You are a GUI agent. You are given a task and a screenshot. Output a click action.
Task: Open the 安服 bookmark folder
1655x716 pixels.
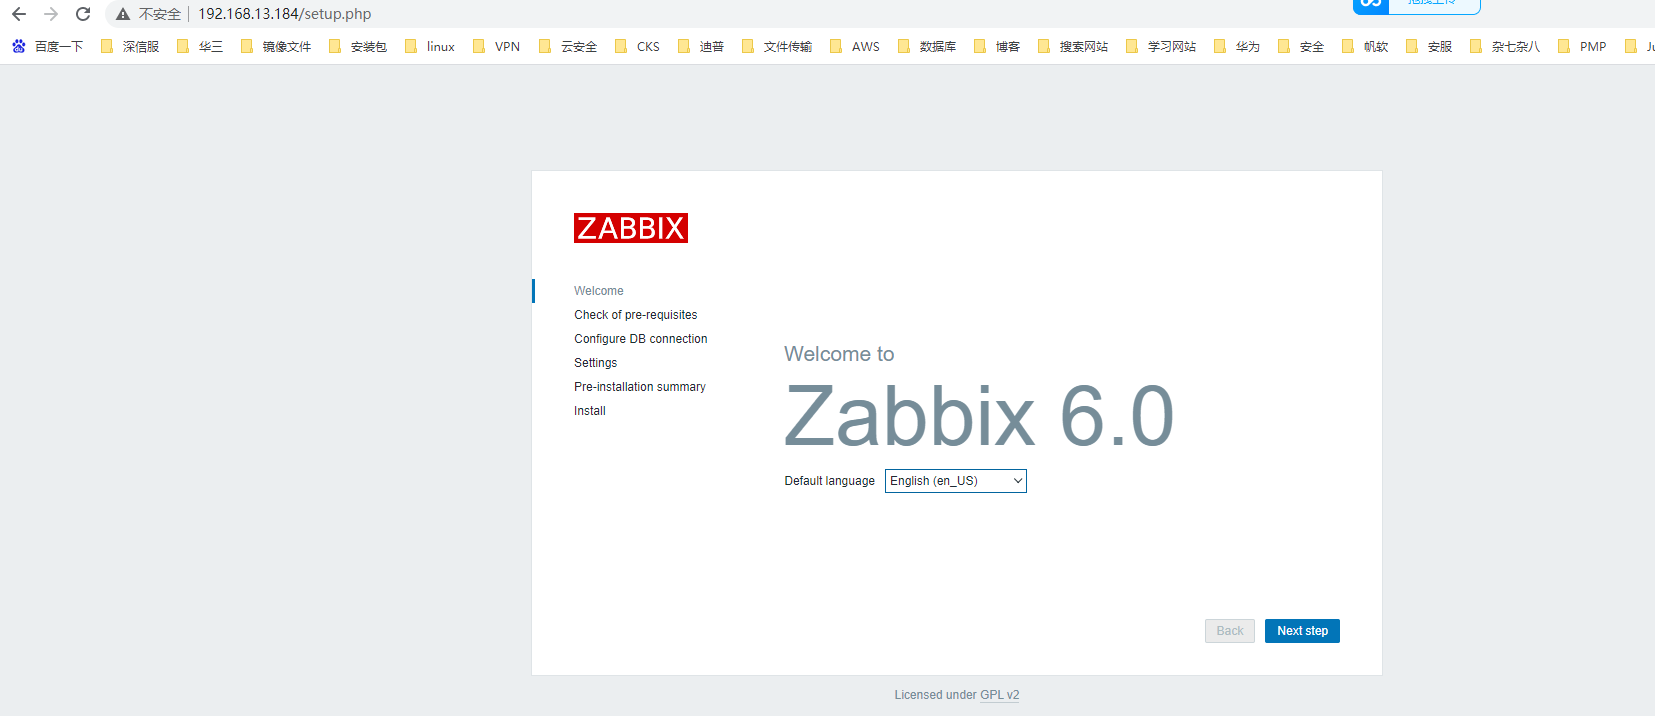click(1429, 46)
